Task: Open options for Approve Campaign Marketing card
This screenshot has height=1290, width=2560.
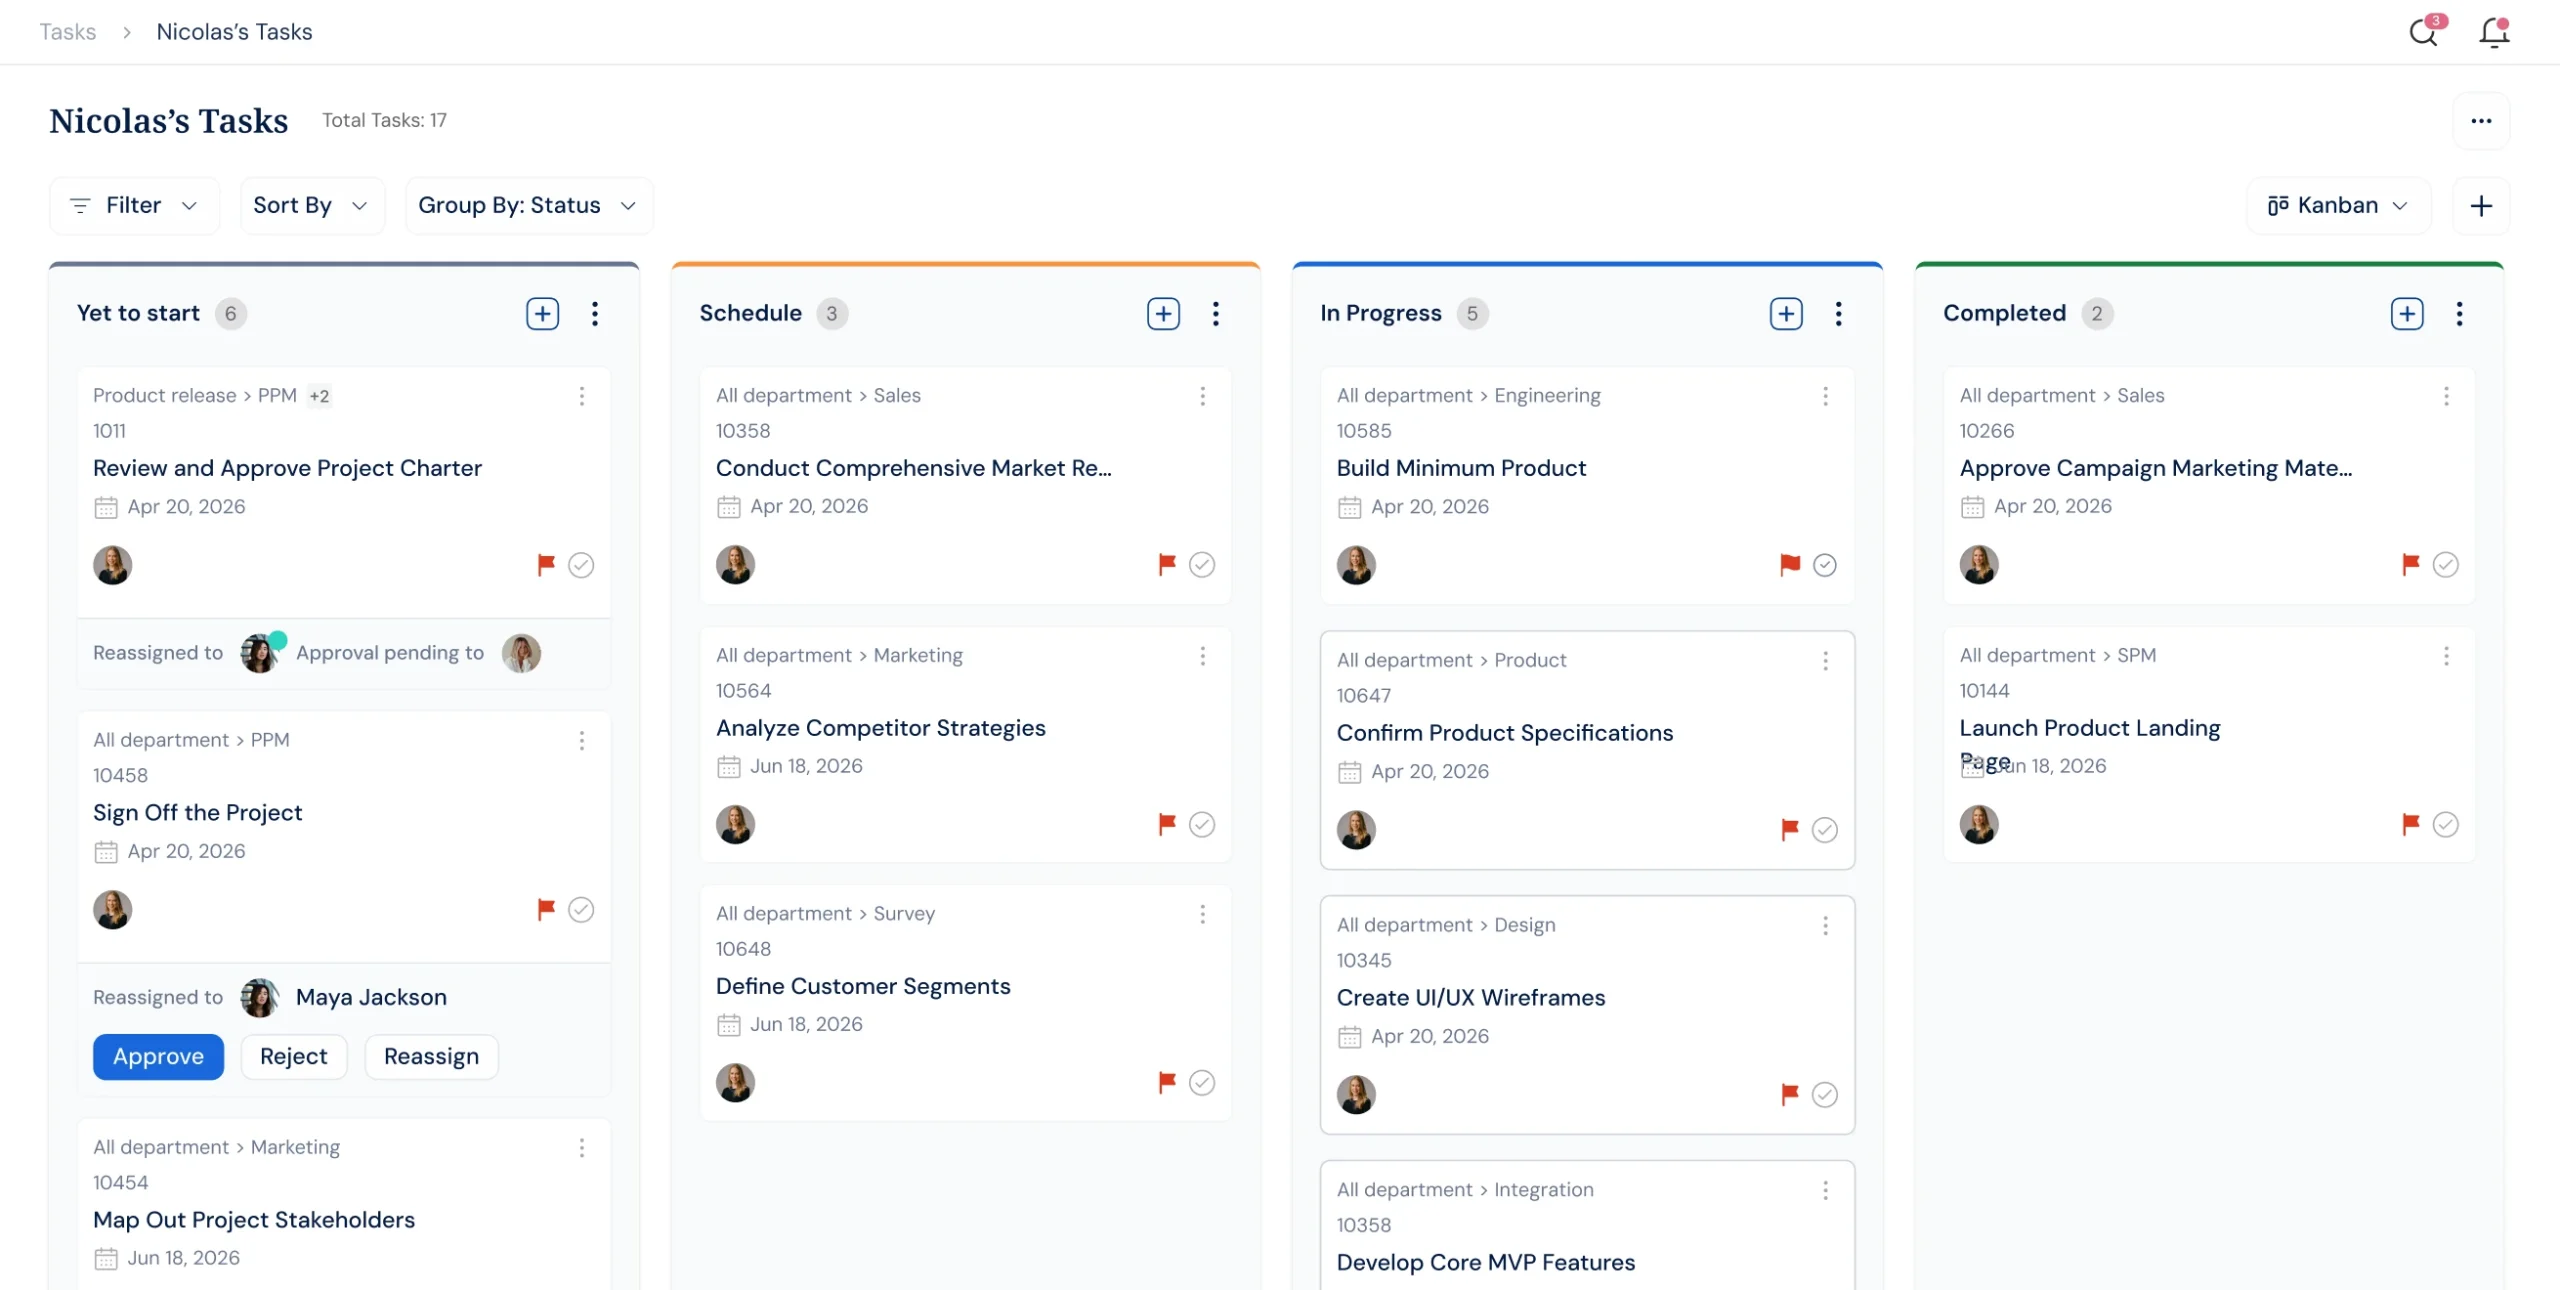Action: click(x=2447, y=396)
